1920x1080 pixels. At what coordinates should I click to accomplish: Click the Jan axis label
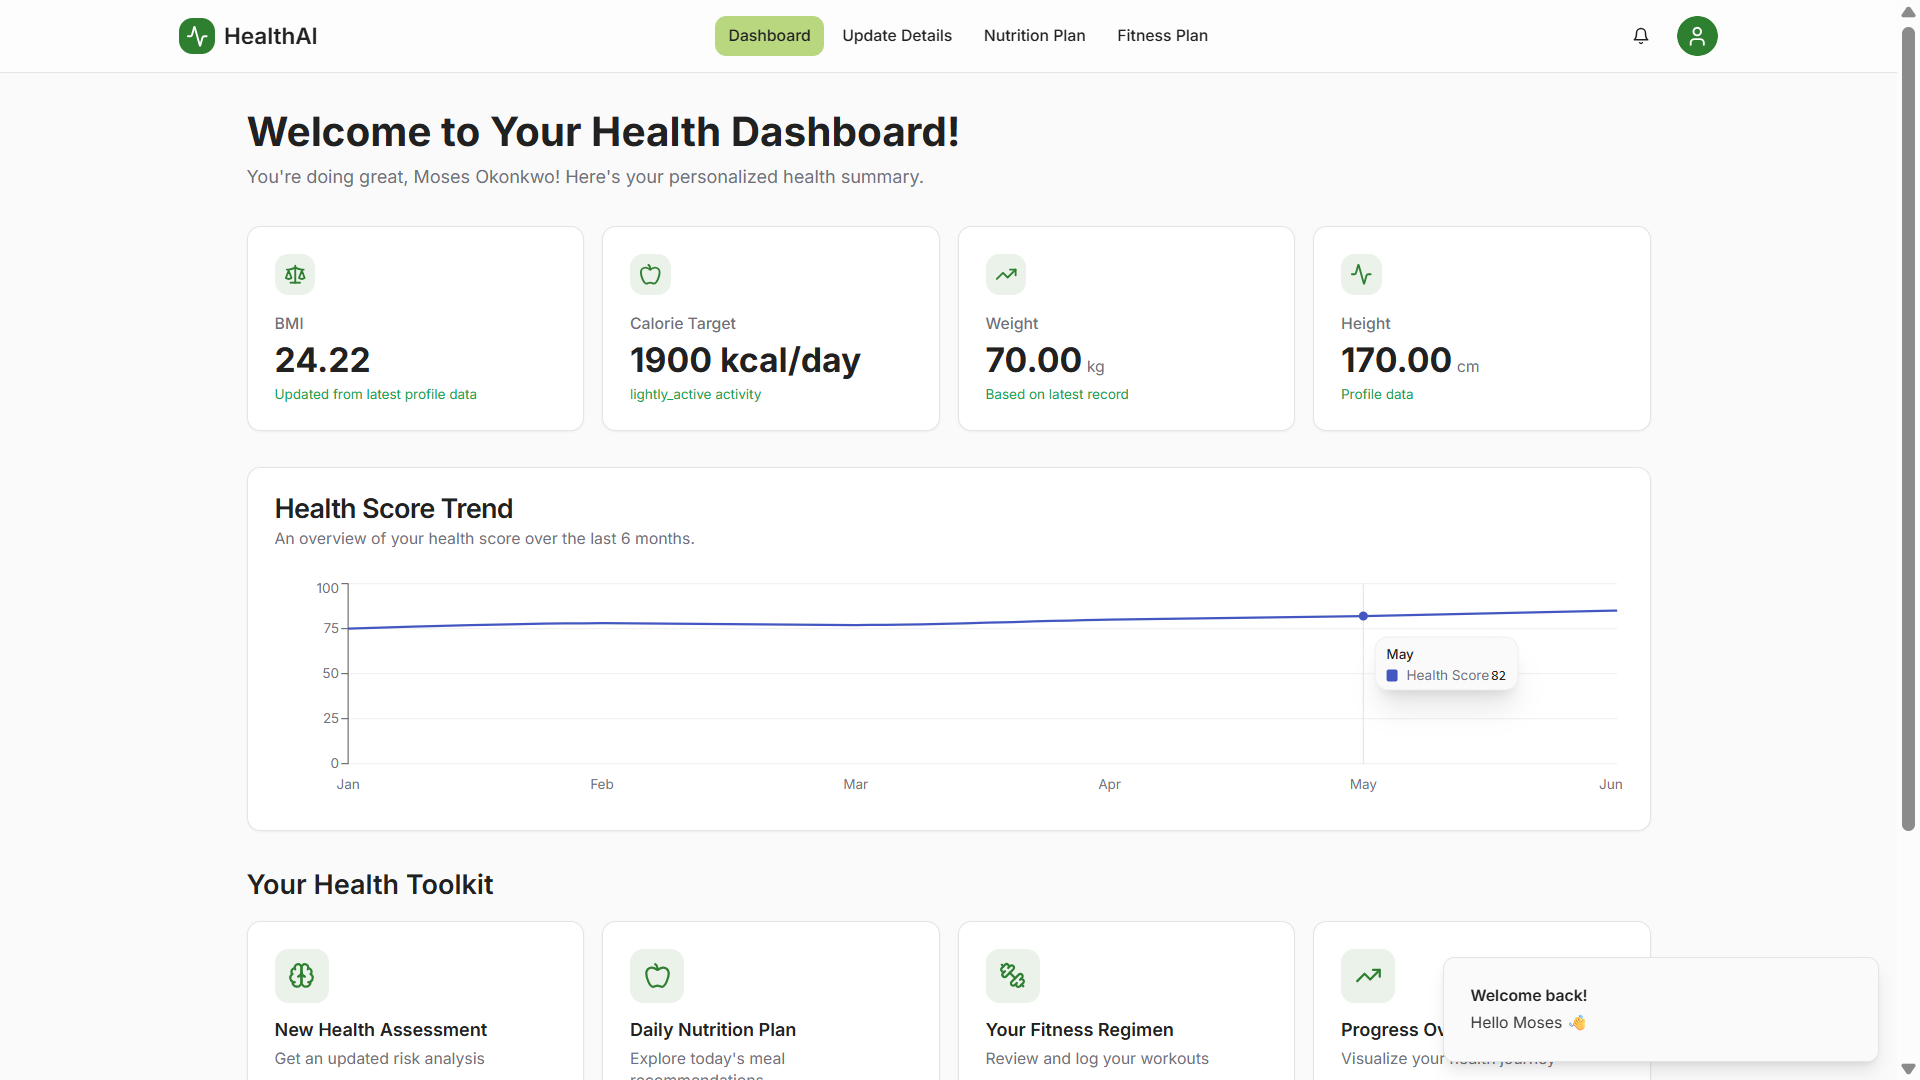tap(348, 784)
